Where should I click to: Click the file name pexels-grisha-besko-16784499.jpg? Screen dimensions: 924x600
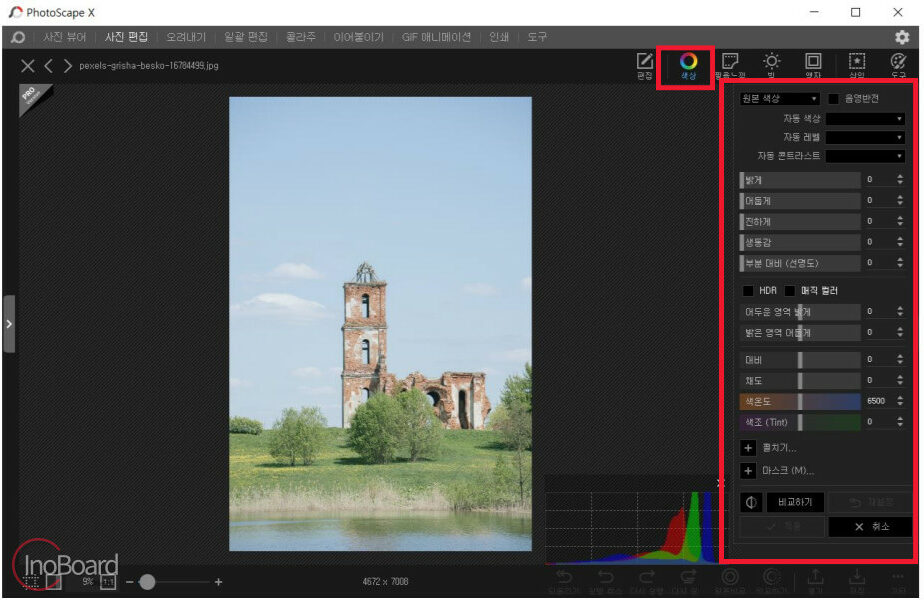[148, 65]
